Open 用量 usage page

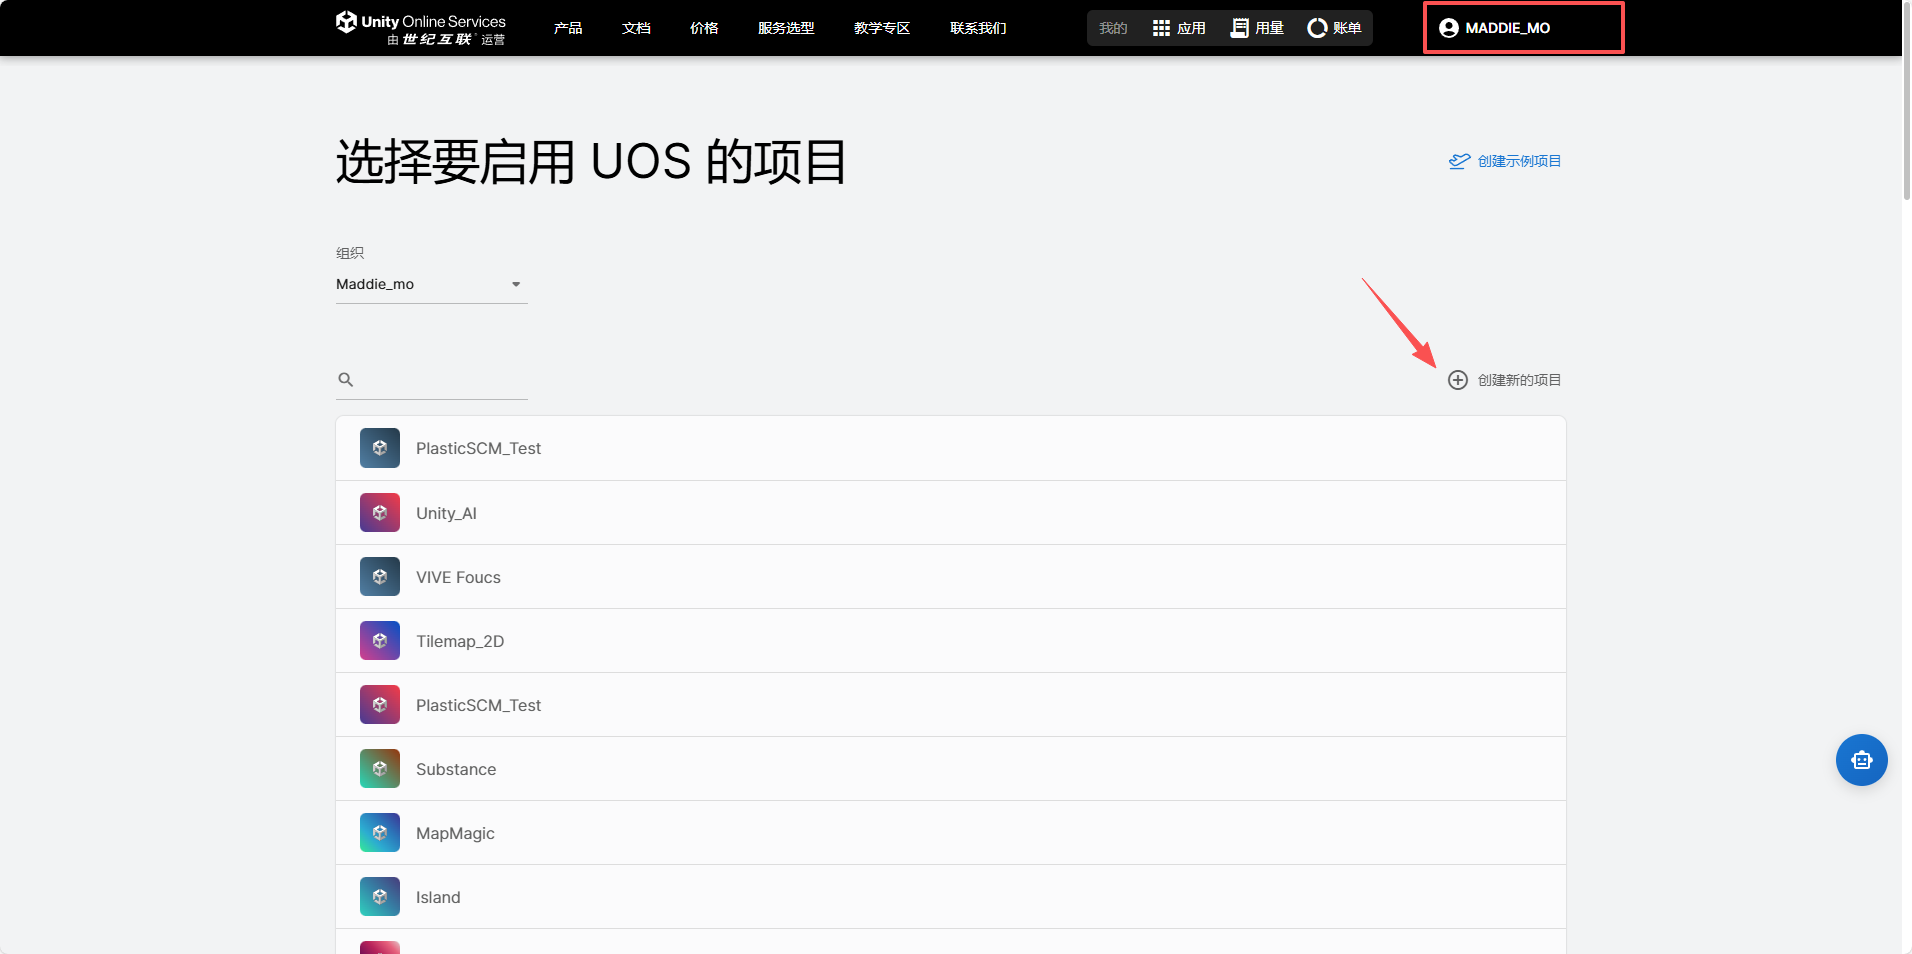pyautogui.click(x=1257, y=28)
